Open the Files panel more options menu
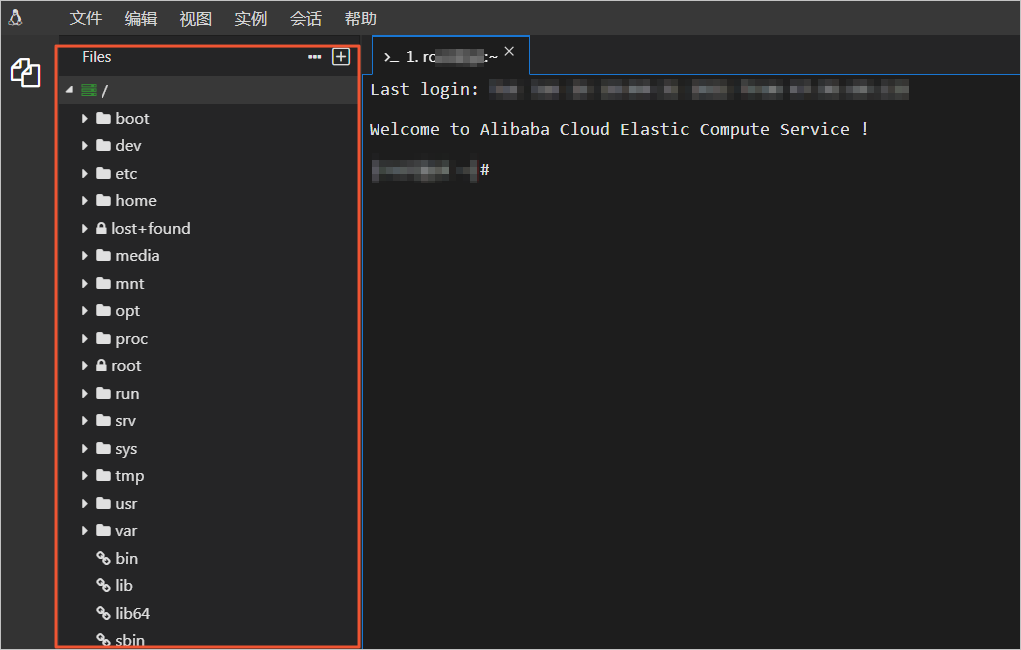The image size is (1021, 650). click(x=315, y=58)
